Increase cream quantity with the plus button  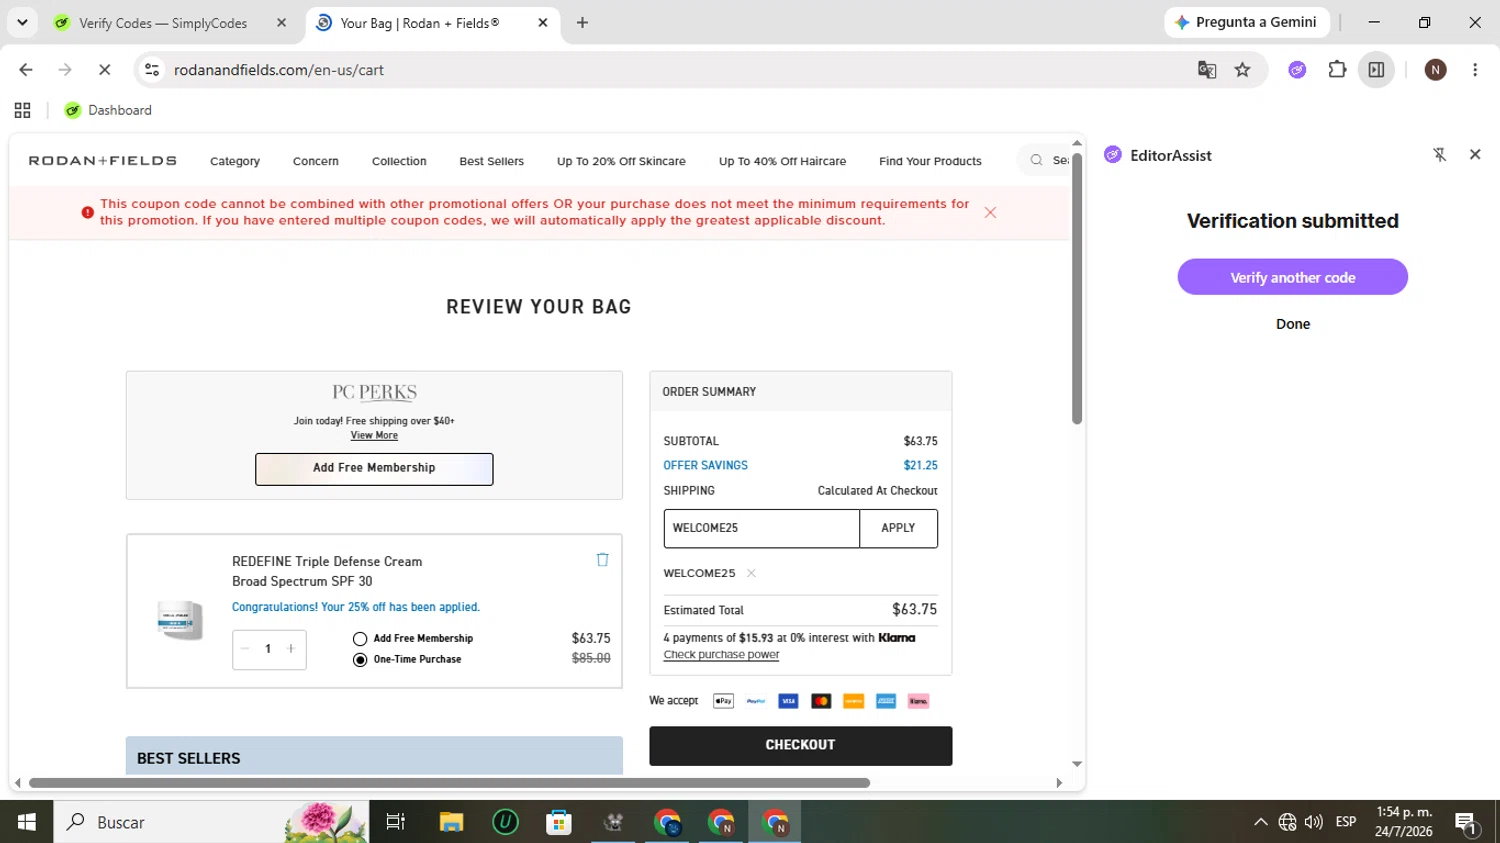tap(291, 649)
